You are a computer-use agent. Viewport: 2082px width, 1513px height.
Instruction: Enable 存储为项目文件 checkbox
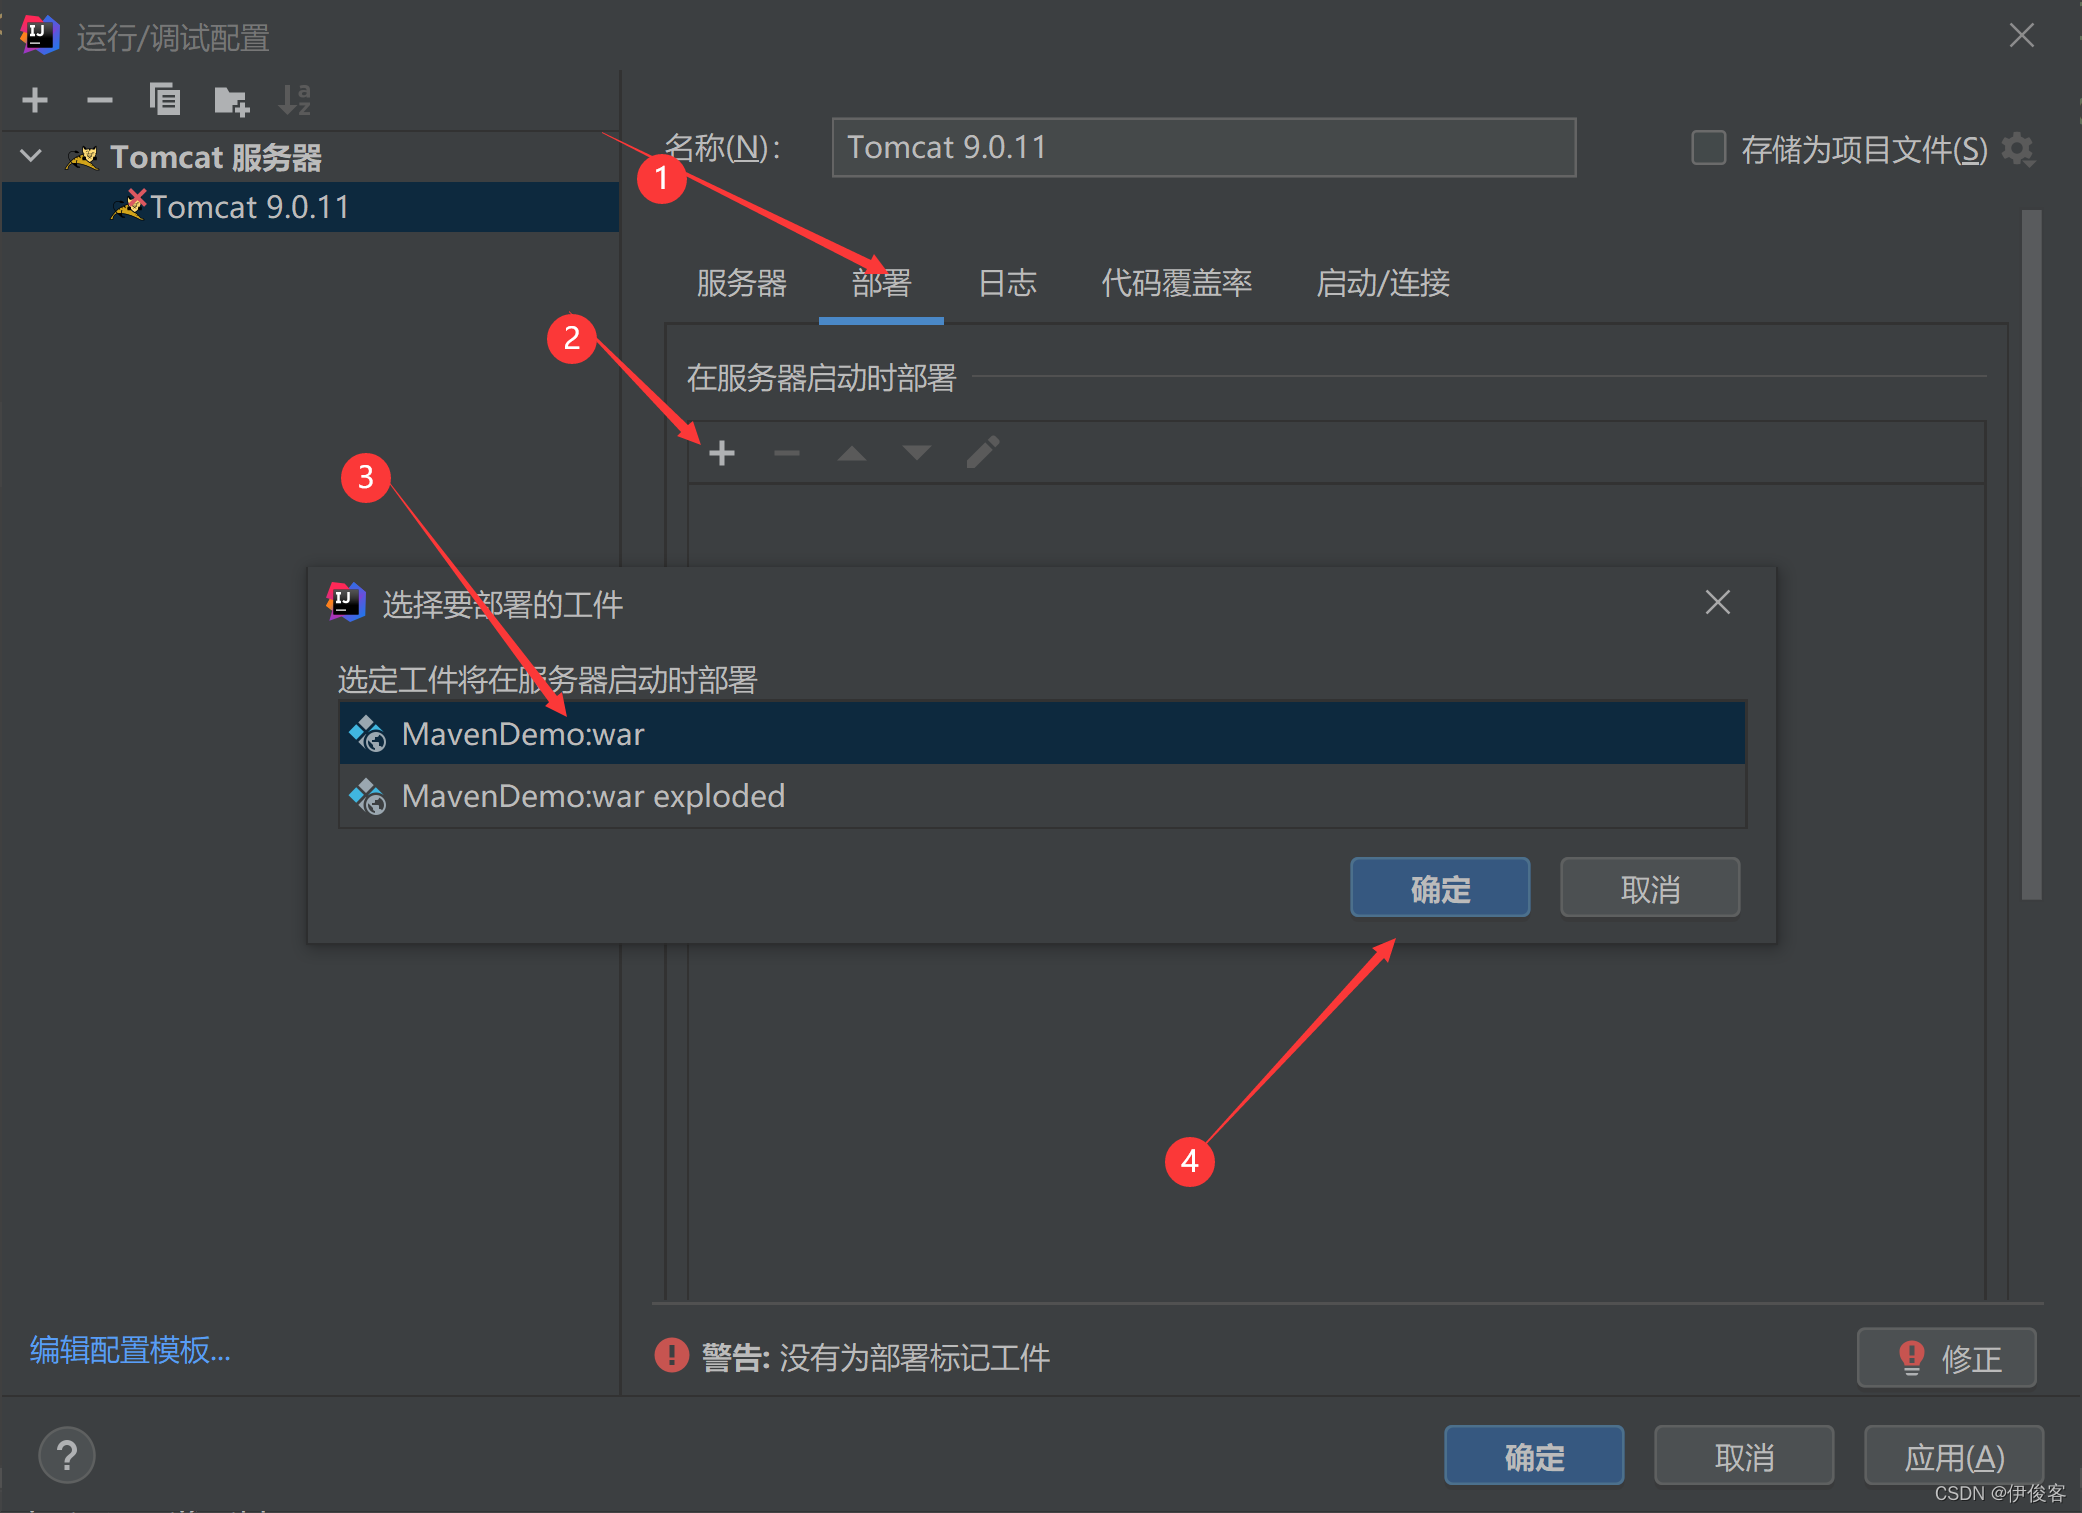1709,148
